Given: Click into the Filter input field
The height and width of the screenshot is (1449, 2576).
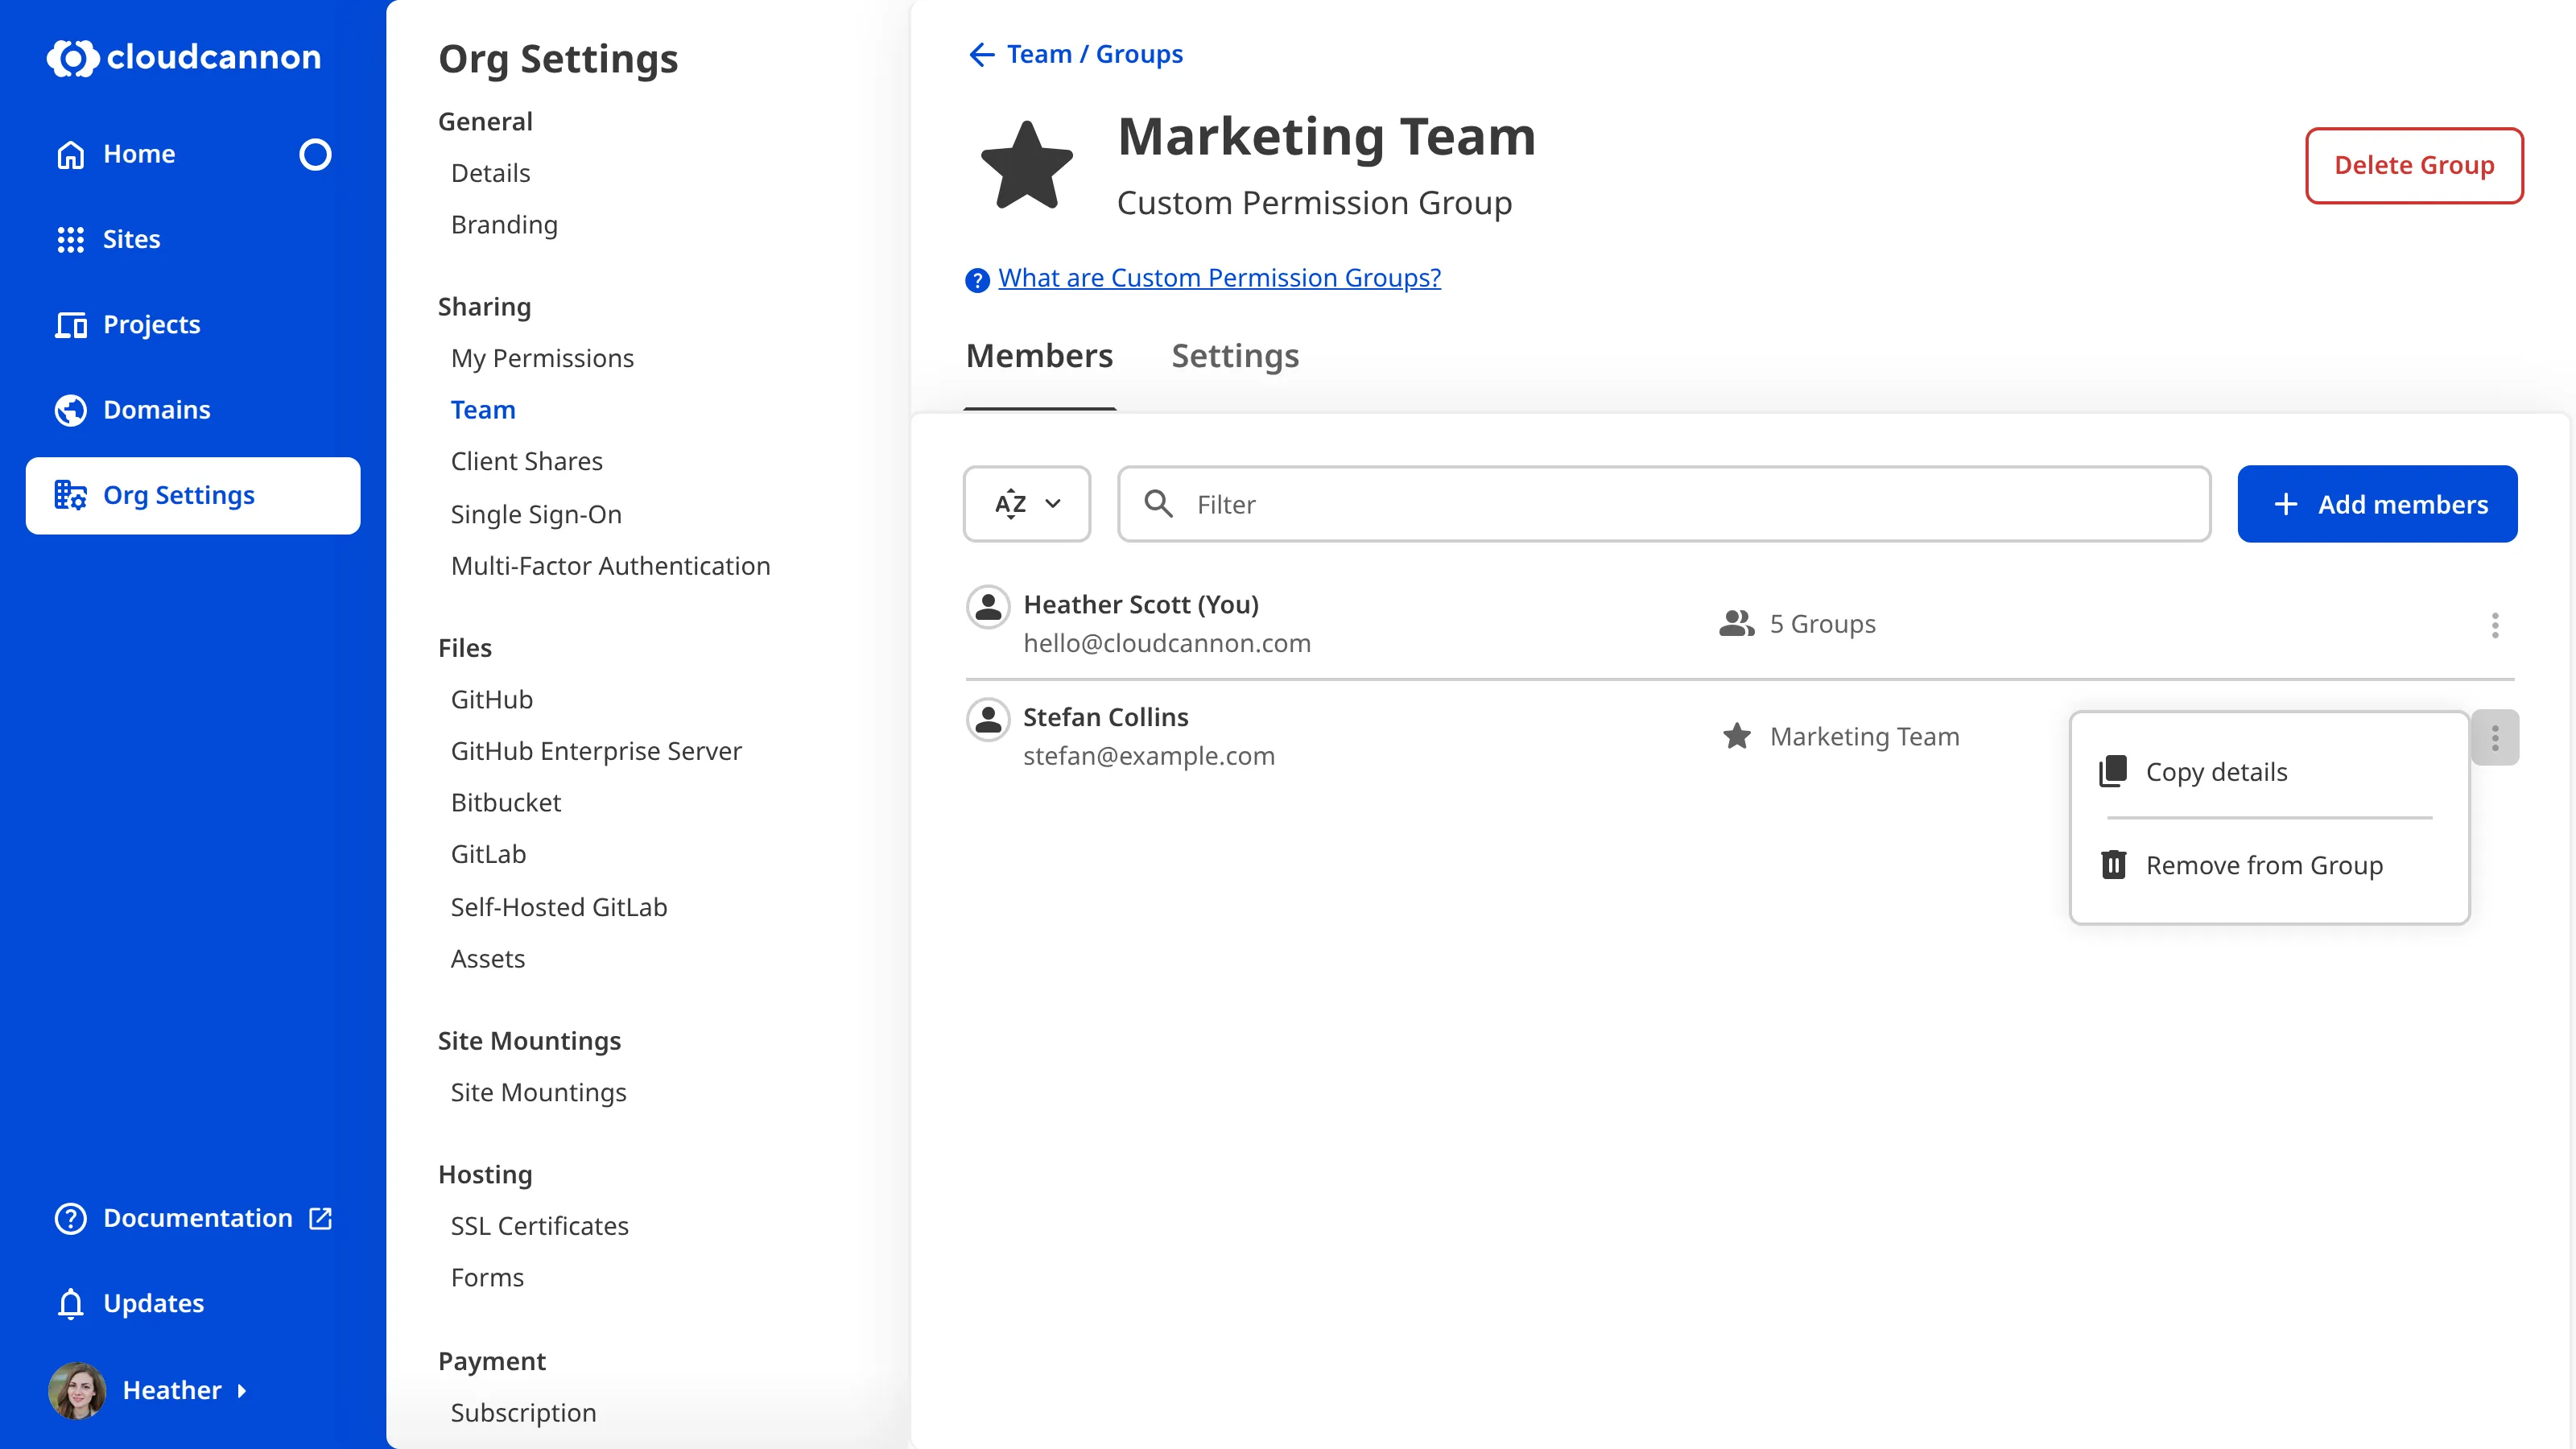Looking at the screenshot, I should [x=1663, y=504].
